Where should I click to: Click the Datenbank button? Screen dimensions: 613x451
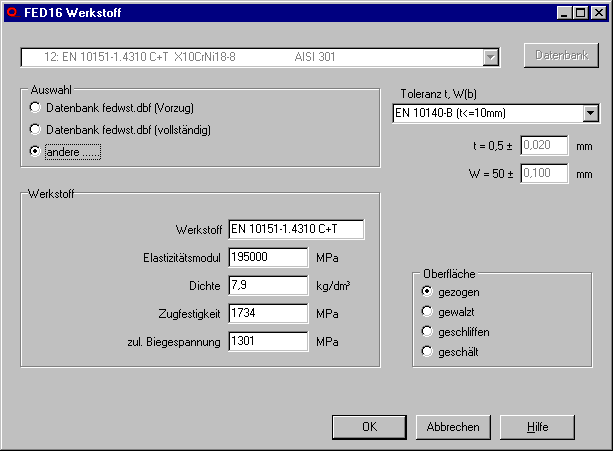pos(561,56)
